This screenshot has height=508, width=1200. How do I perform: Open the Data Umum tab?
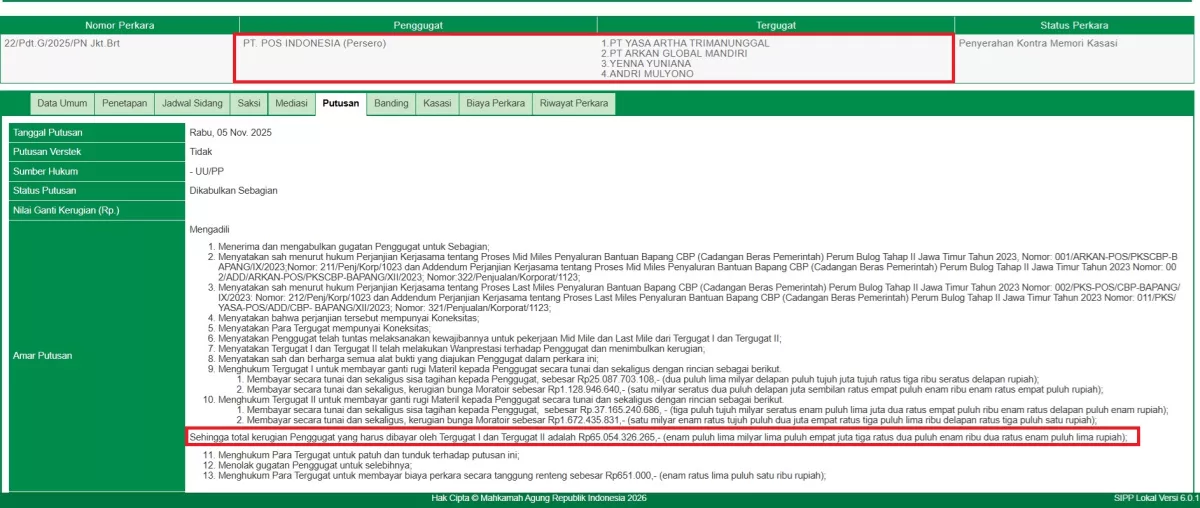click(63, 103)
